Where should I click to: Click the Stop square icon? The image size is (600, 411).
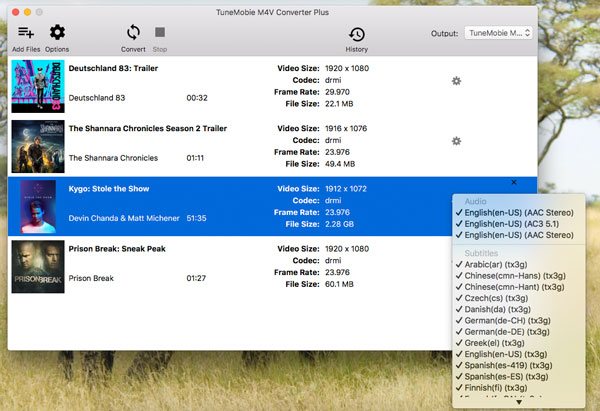(160, 32)
